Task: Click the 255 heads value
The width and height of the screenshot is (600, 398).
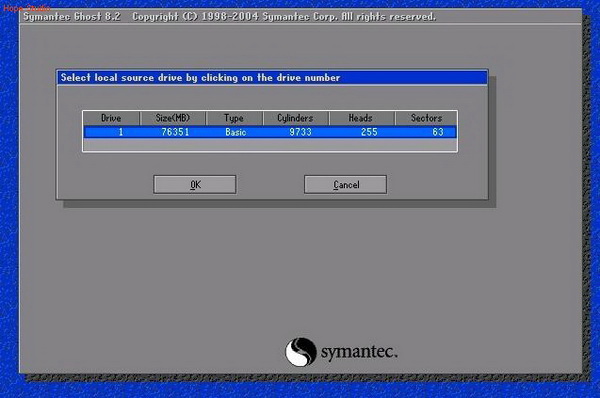Action: [369, 132]
